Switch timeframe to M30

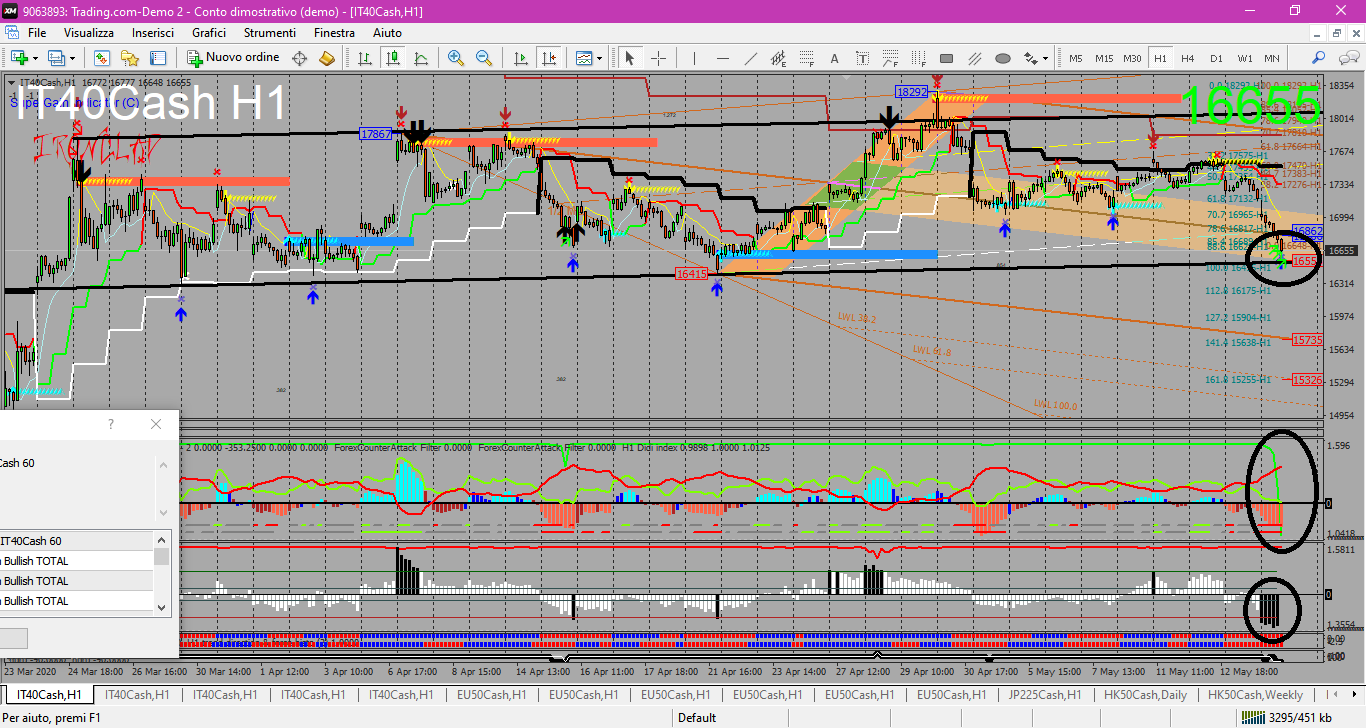click(1132, 58)
